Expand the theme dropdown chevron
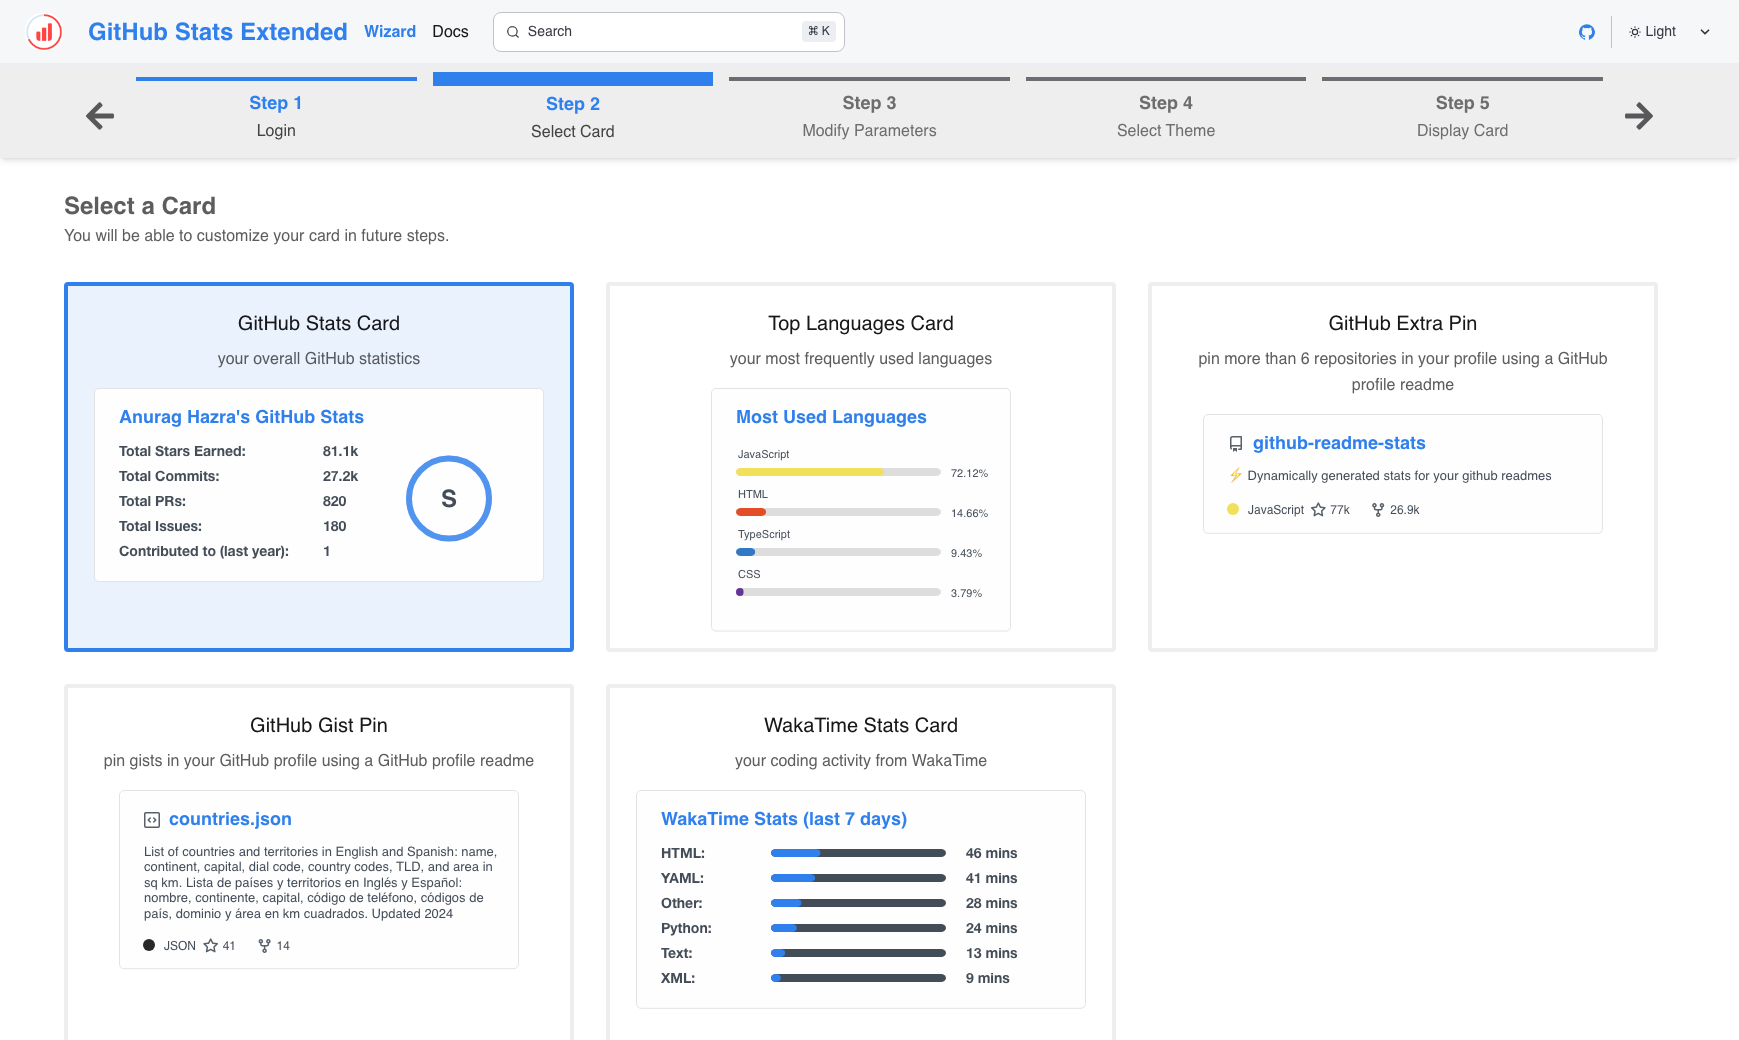The width and height of the screenshot is (1739, 1040). [x=1705, y=32]
